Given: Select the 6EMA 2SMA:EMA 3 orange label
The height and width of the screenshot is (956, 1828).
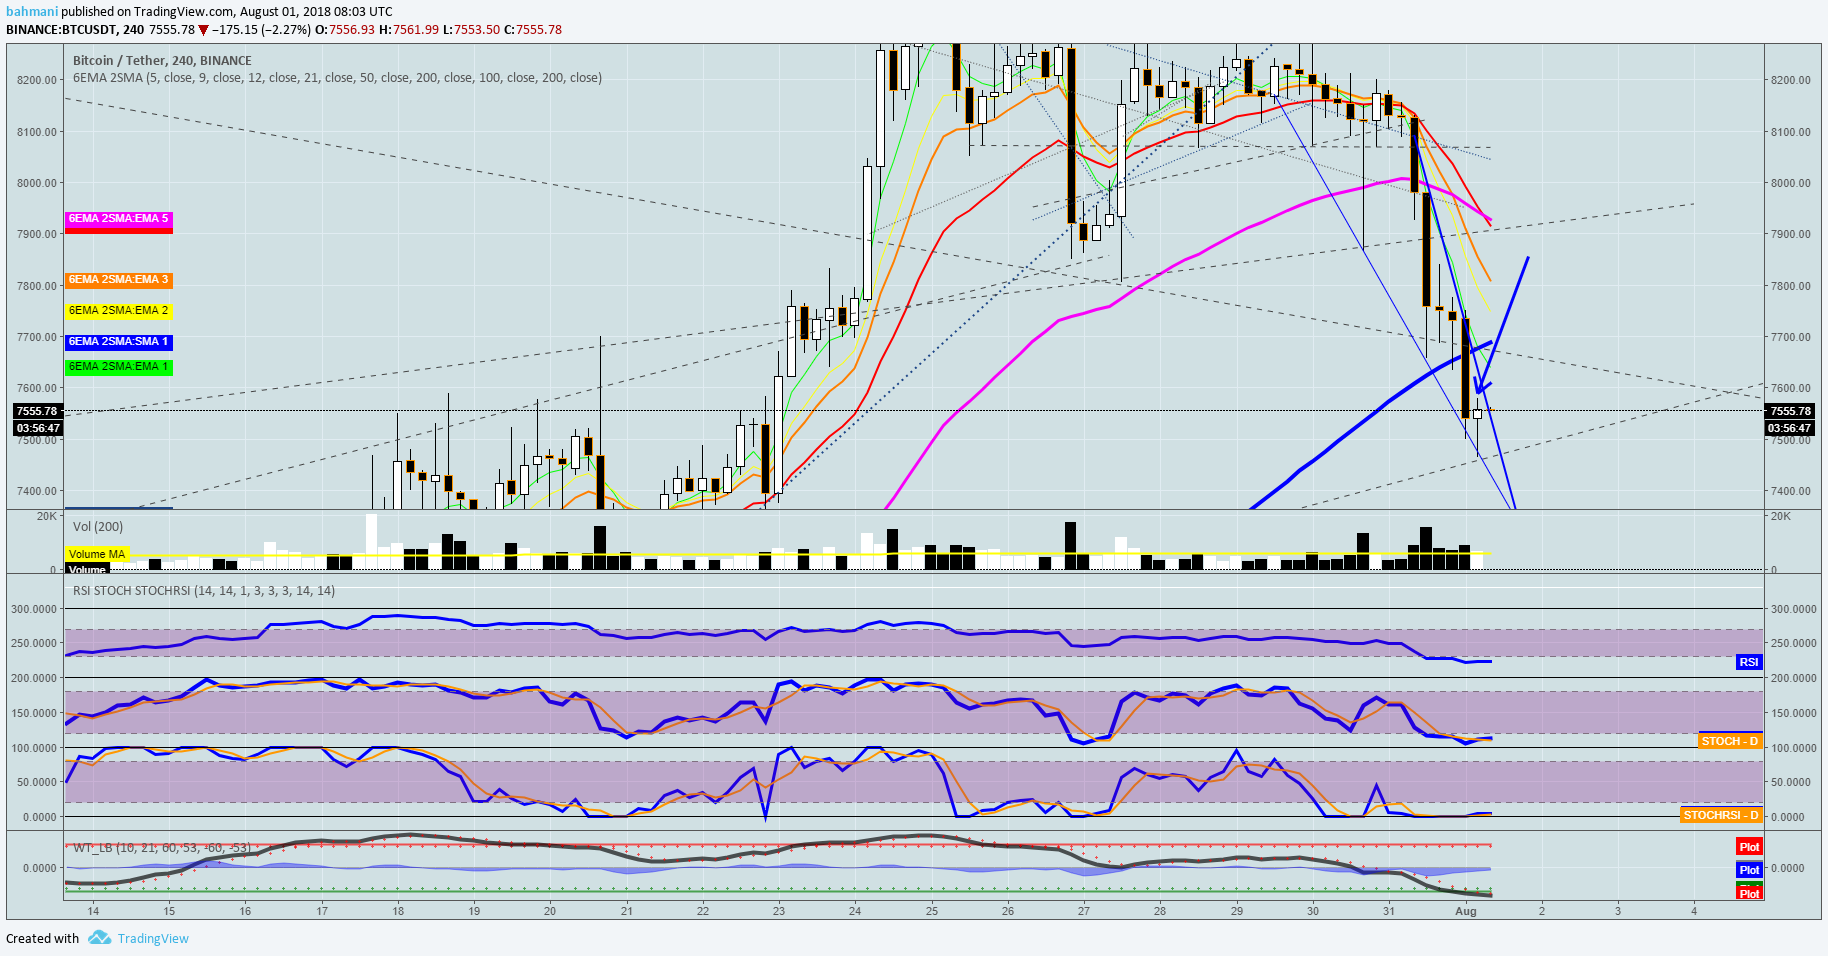Looking at the screenshot, I should tap(119, 280).
